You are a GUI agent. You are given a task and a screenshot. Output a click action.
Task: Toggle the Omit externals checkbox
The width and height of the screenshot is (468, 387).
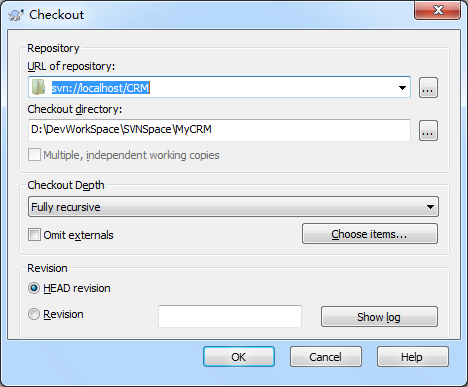[x=34, y=235]
